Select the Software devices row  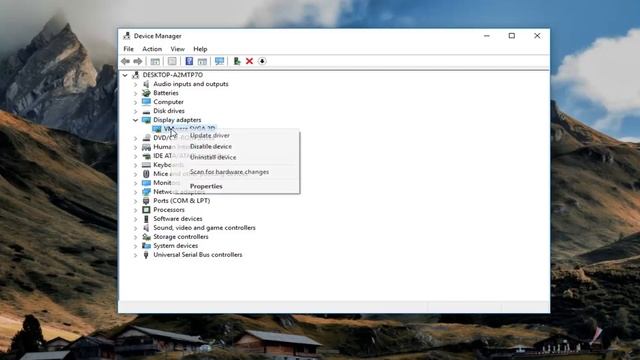[x=178, y=219]
